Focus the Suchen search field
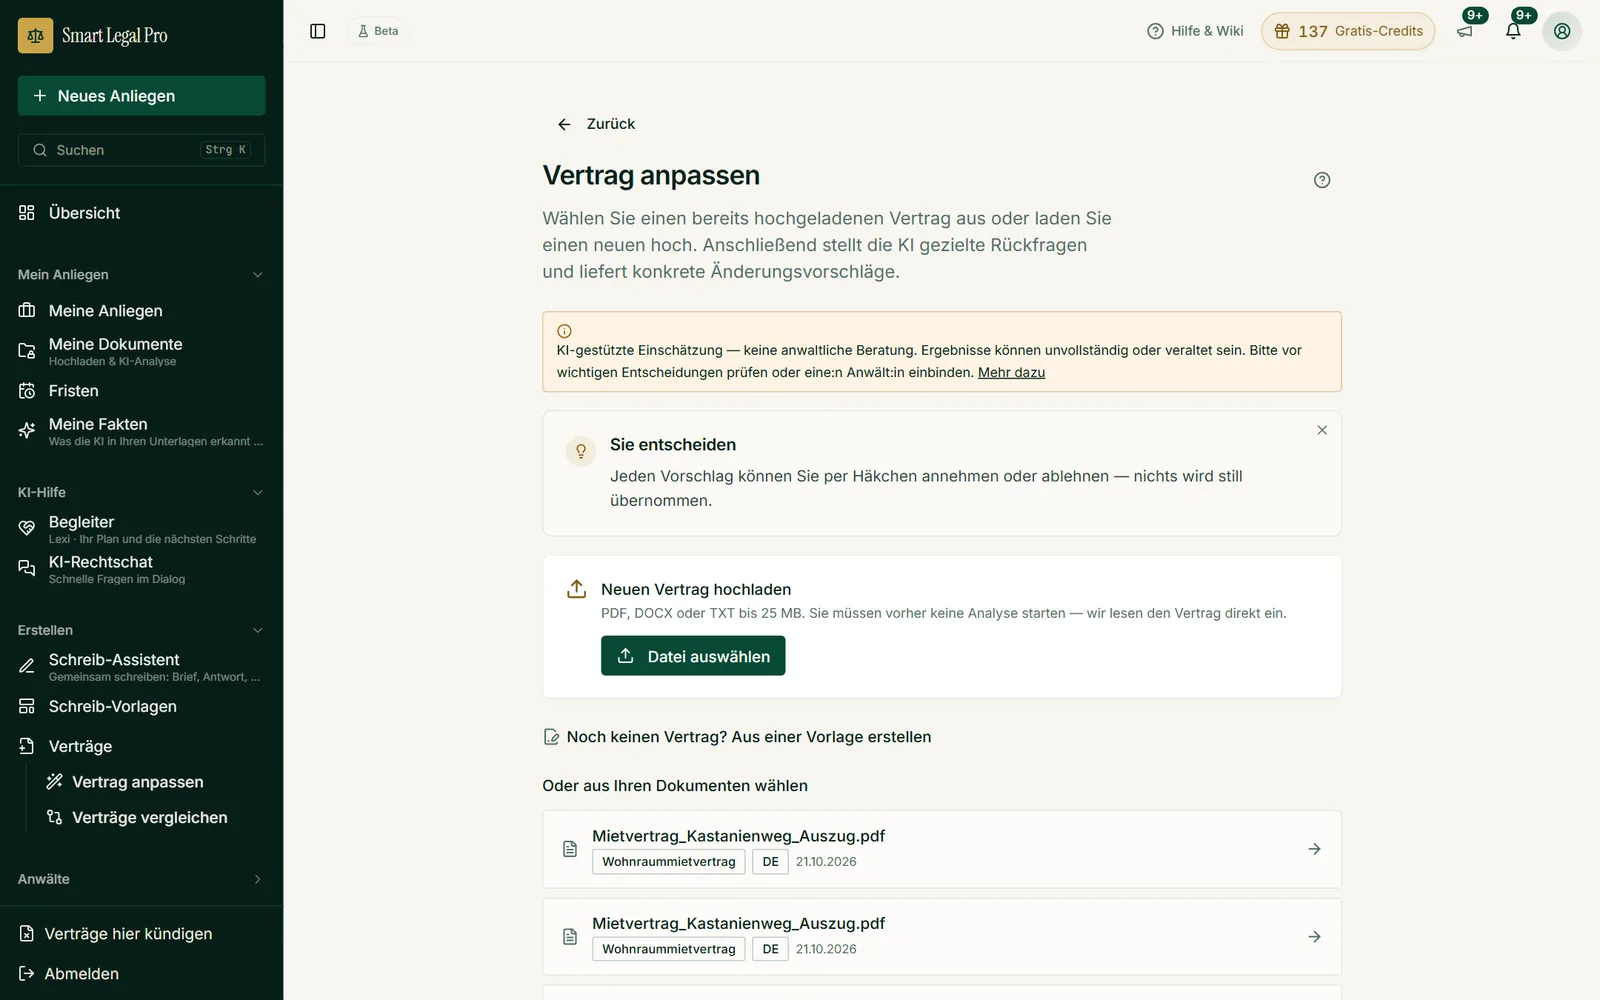1600x1000 pixels. point(141,150)
